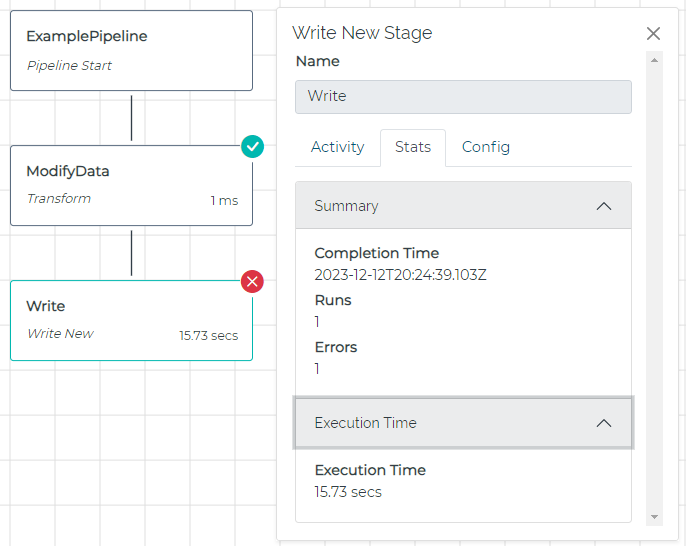The image size is (686, 546).
Task: Click the Execution Time section header
Action: pos(463,423)
